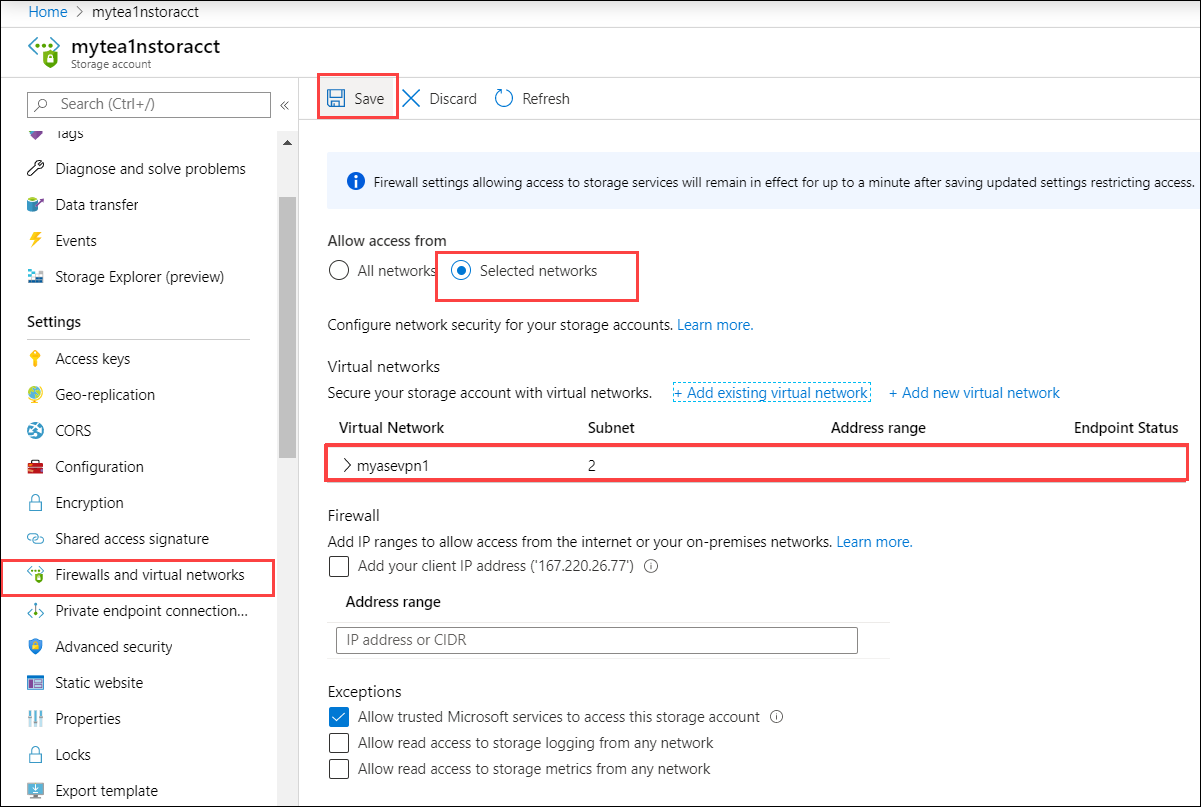Click the info icon beside client IP address
1201x807 pixels.
coord(651,566)
